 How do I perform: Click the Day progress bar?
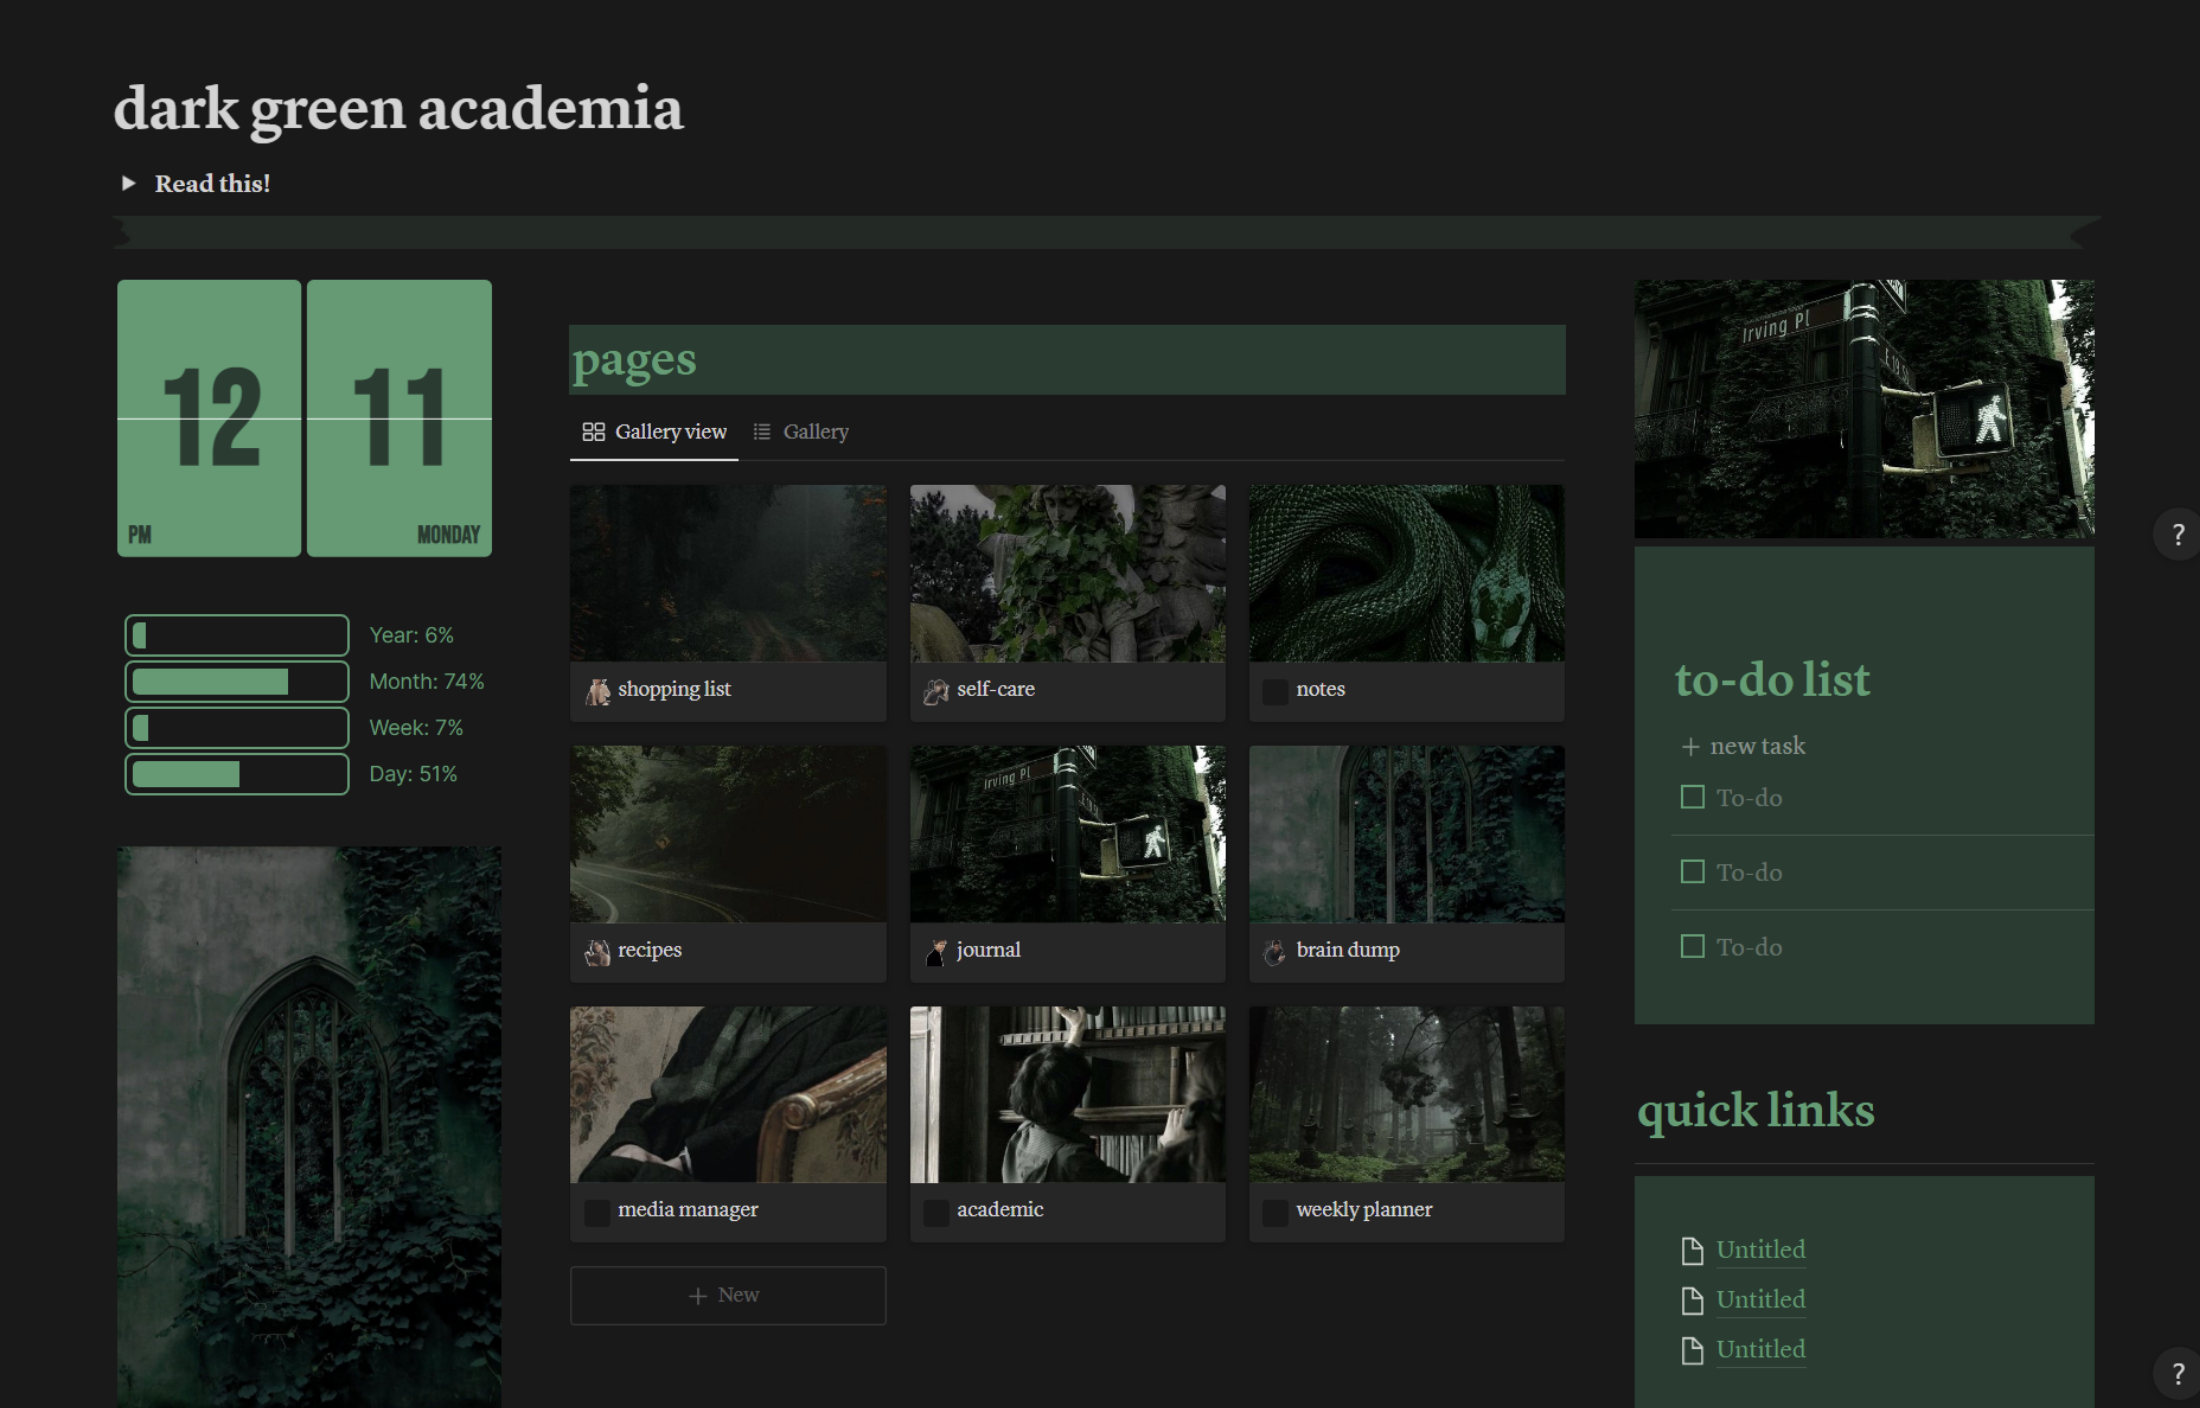(x=237, y=773)
